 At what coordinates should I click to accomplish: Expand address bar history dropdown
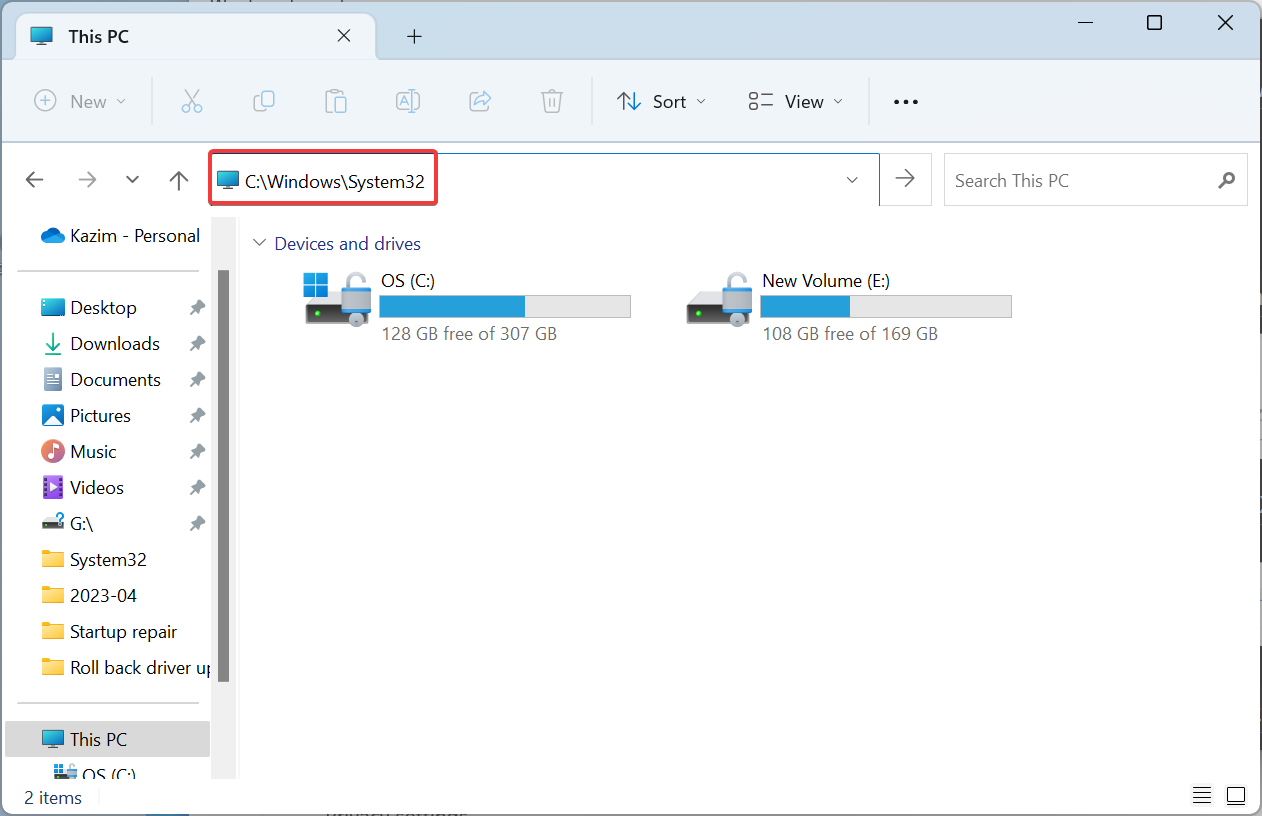852,180
